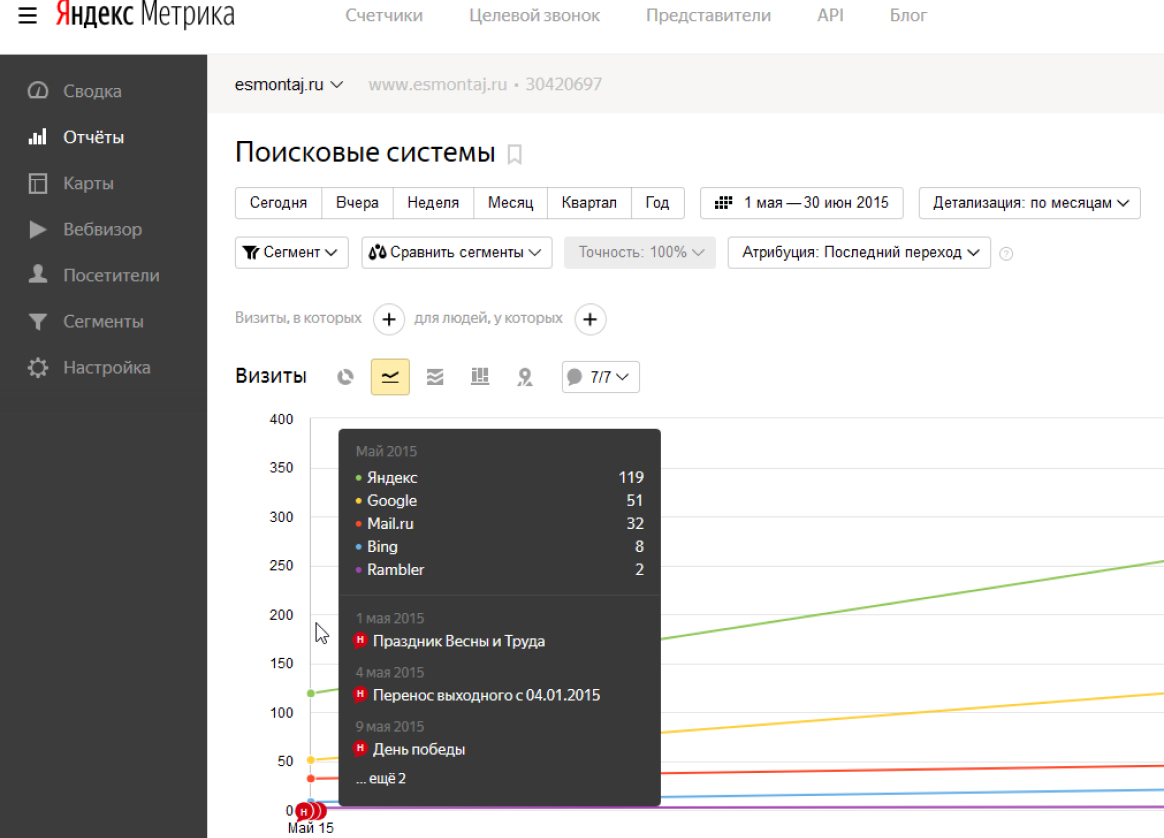The width and height of the screenshot is (1164, 838).
Task: Click the red holiday marker on the axis
Action: pos(304,811)
